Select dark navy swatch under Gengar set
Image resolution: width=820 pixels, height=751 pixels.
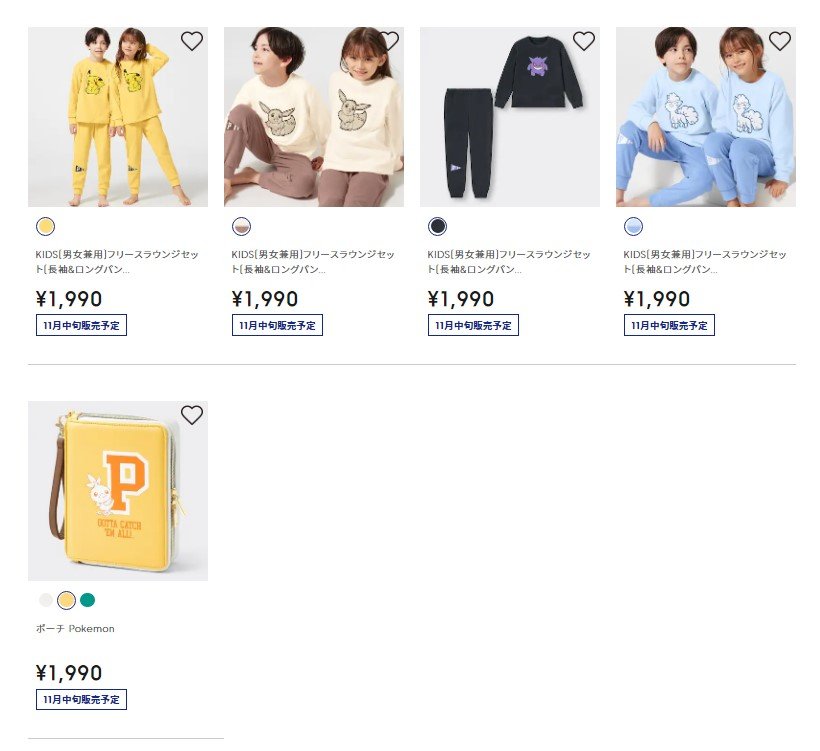pos(437,226)
